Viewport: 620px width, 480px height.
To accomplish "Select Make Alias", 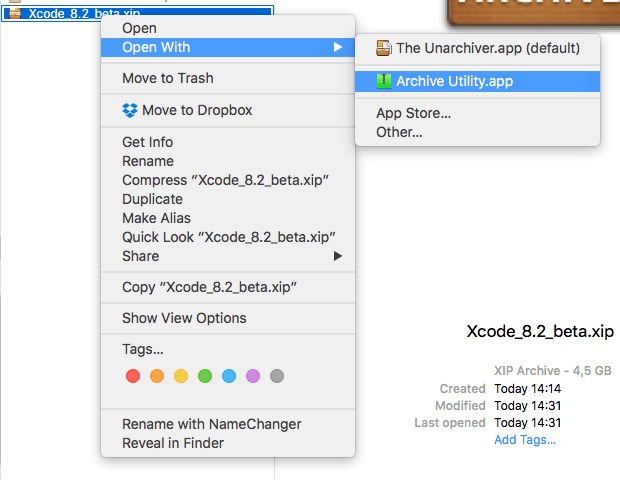I will [228, 218].
